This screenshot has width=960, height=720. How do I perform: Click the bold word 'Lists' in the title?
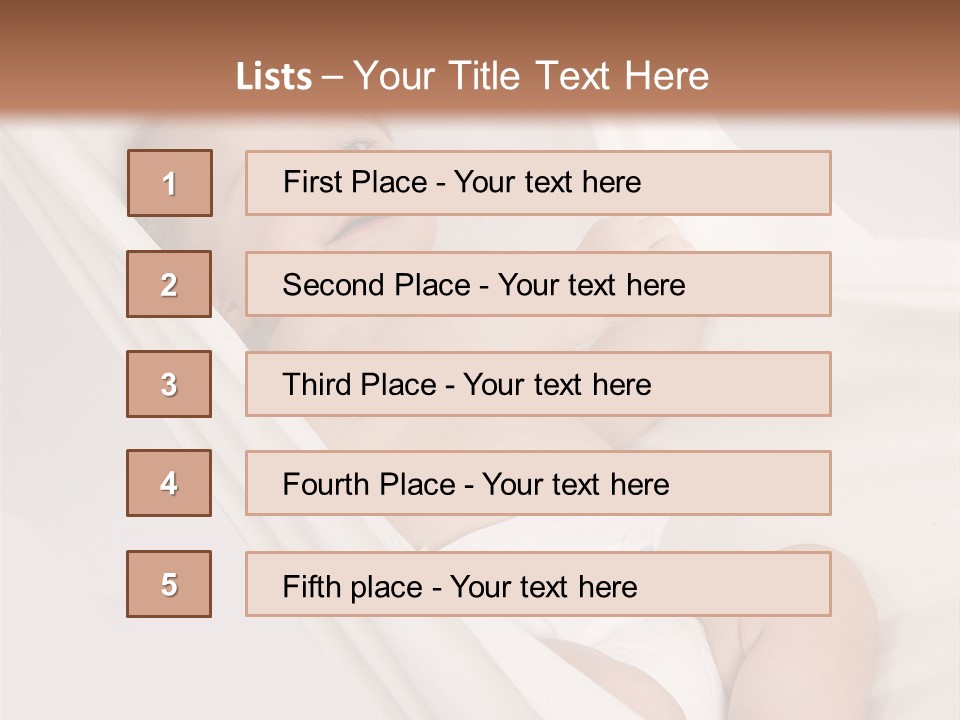point(274,77)
